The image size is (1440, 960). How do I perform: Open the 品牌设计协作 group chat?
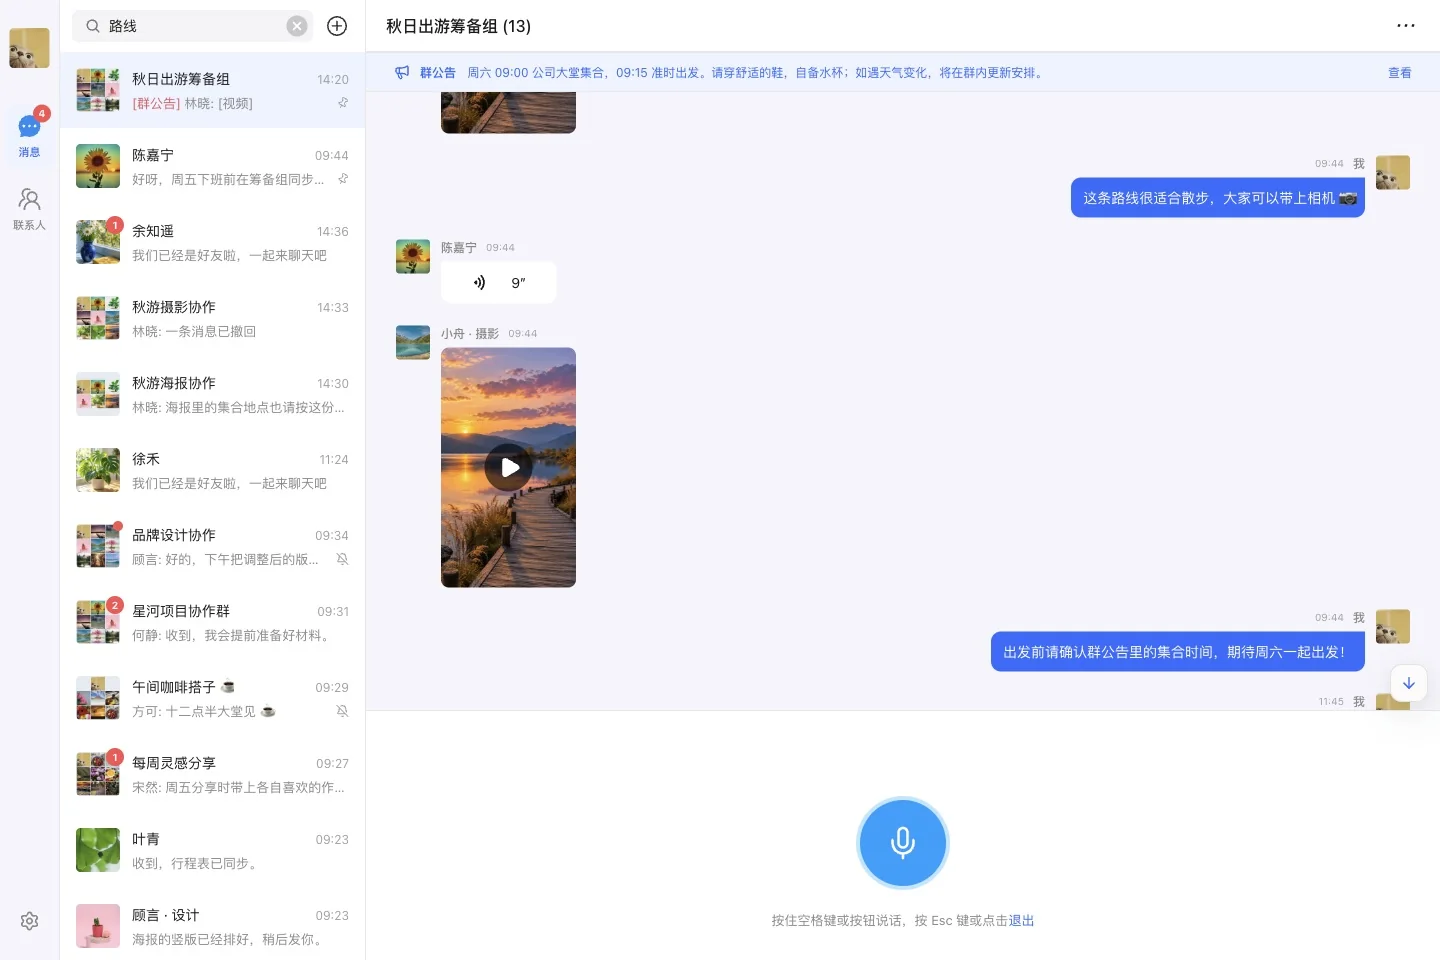tap(212, 546)
